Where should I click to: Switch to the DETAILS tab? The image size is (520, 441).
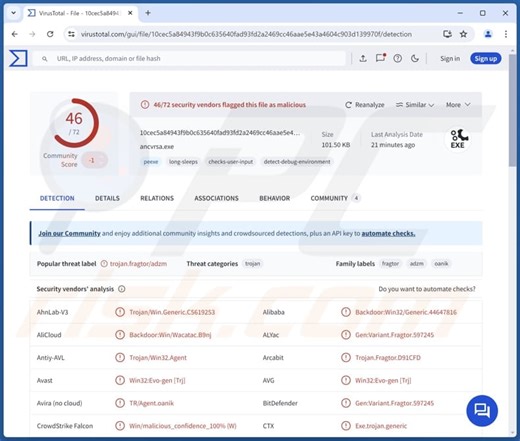(x=107, y=198)
